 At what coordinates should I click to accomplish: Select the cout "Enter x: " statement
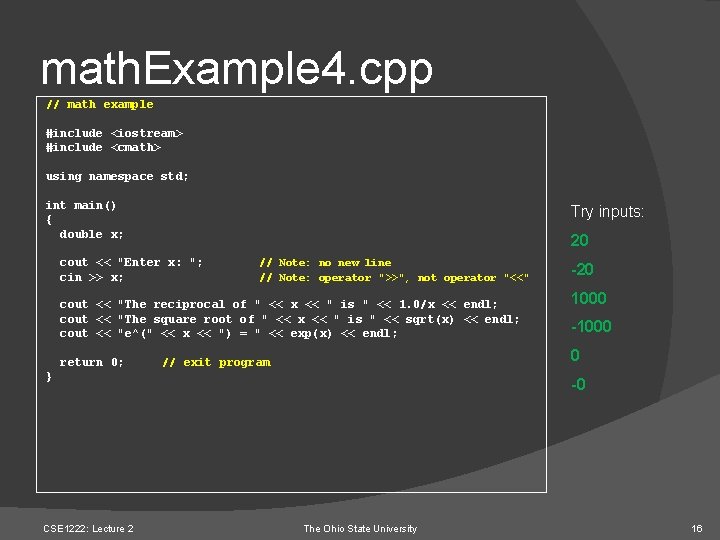[x=131, y=262]
